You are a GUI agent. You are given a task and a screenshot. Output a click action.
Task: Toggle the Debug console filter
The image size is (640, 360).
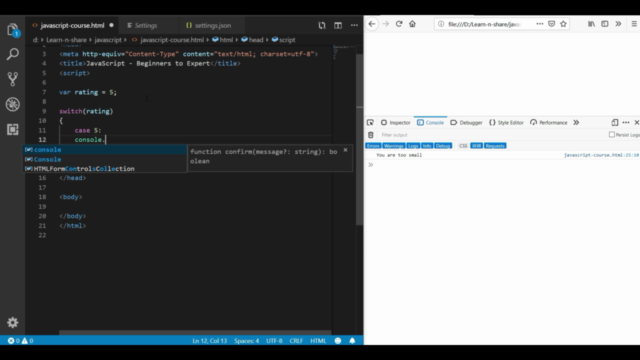pos(443,146)
